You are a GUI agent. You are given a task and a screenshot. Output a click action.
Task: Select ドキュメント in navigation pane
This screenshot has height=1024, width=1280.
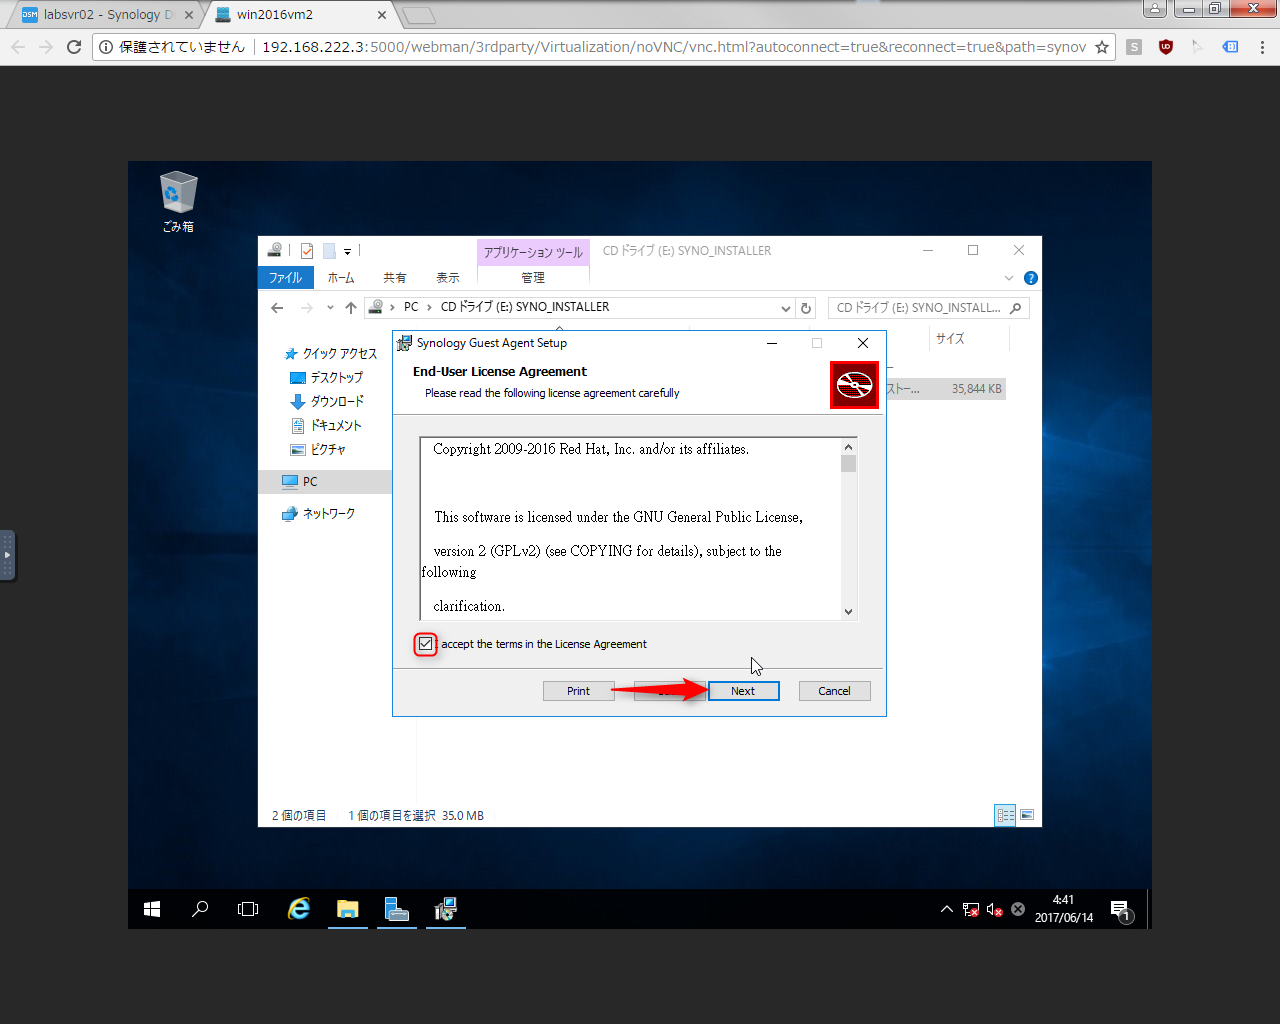pos(326,426)
